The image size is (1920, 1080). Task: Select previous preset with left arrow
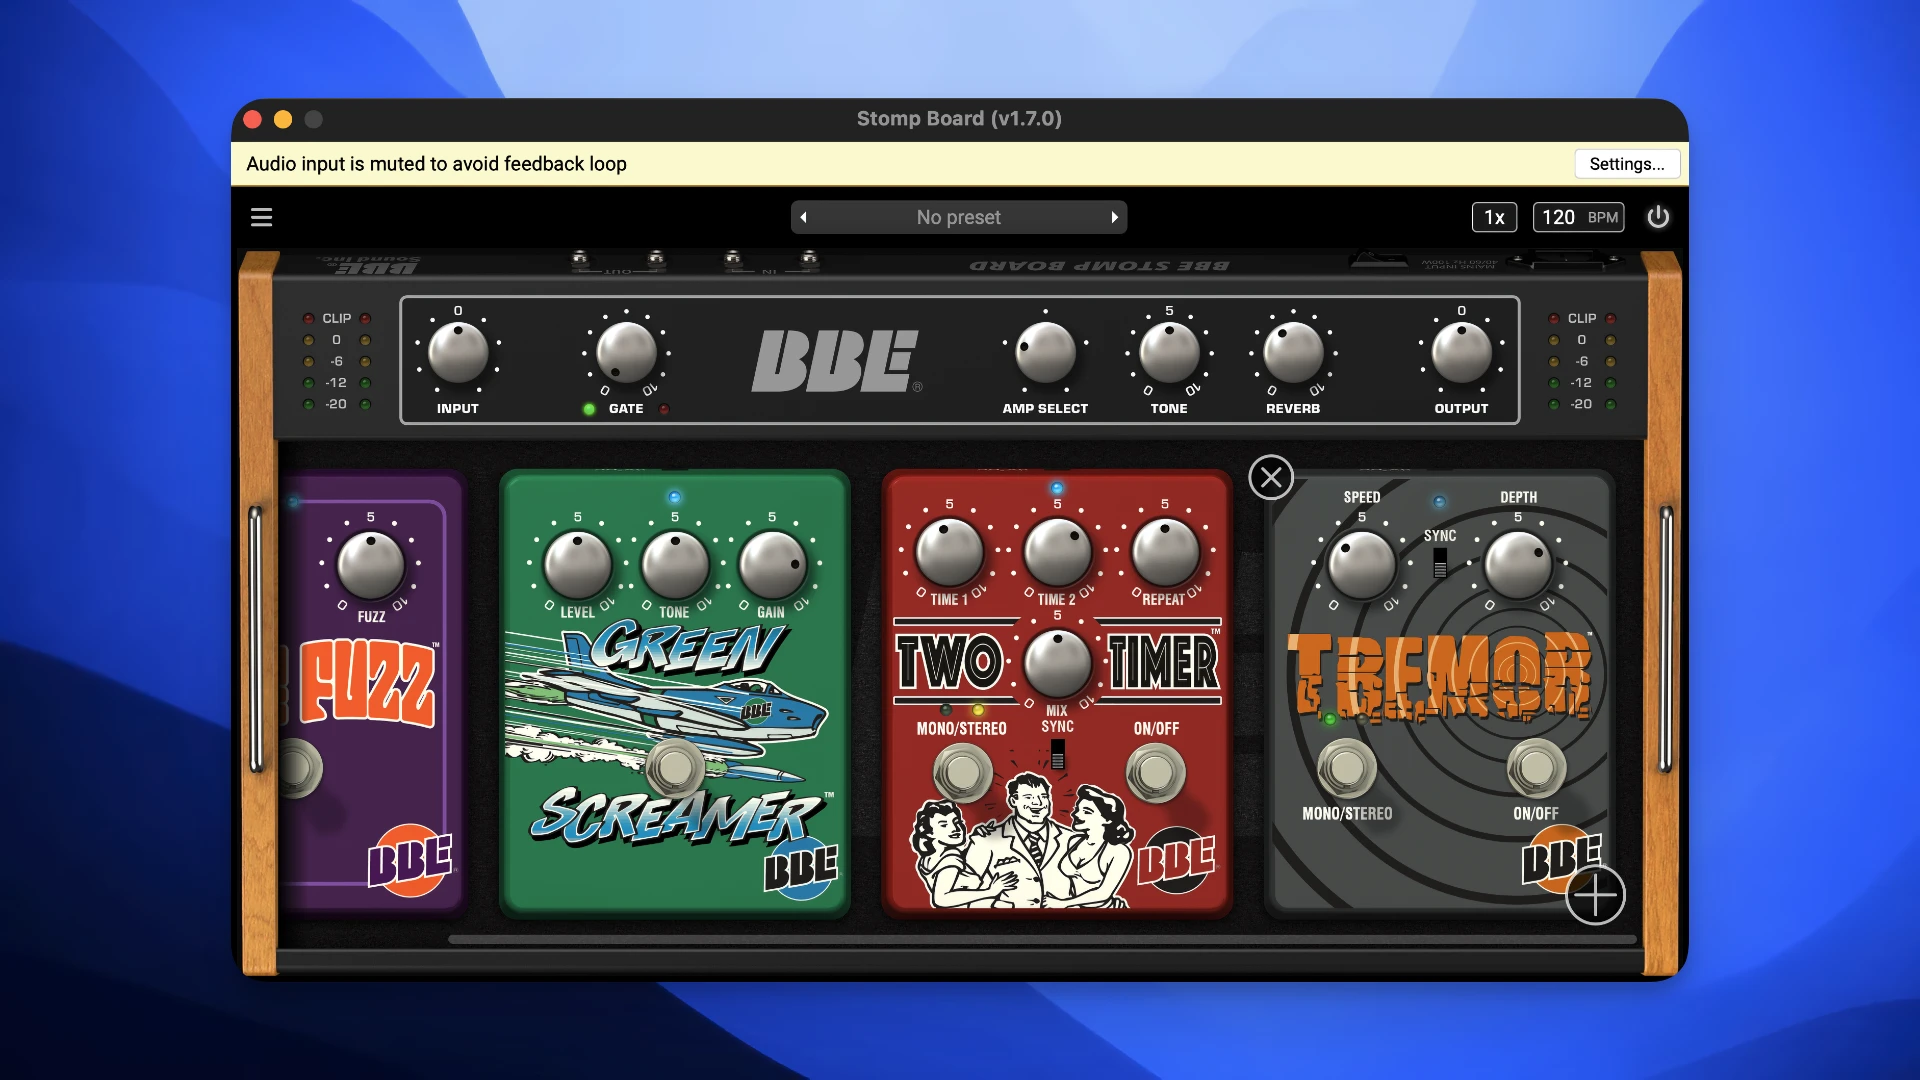[803, 217]
